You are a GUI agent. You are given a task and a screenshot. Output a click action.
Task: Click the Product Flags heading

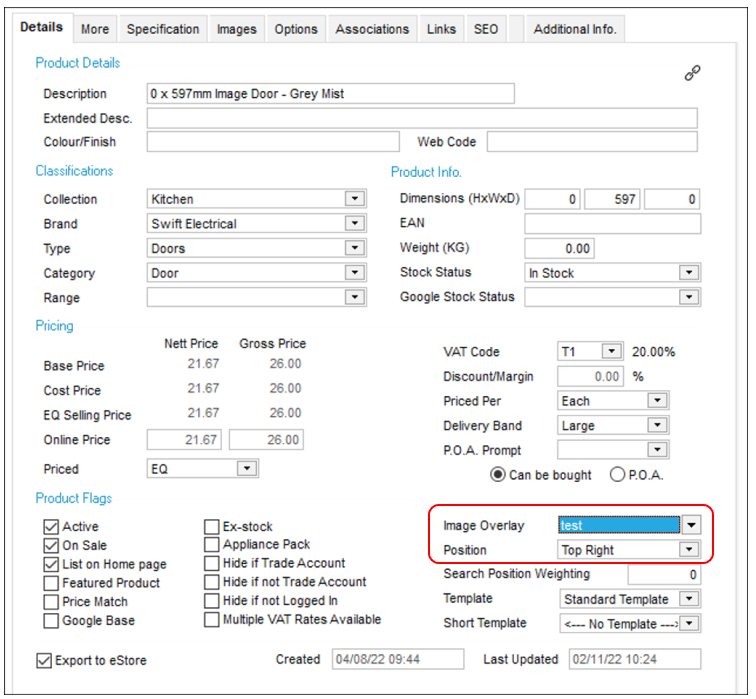point(74,498)
